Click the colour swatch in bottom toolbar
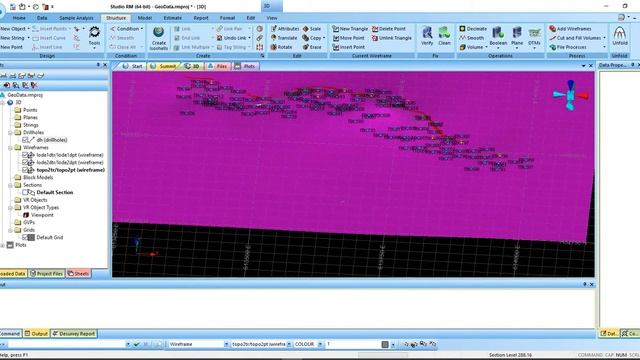 point(385,344)
